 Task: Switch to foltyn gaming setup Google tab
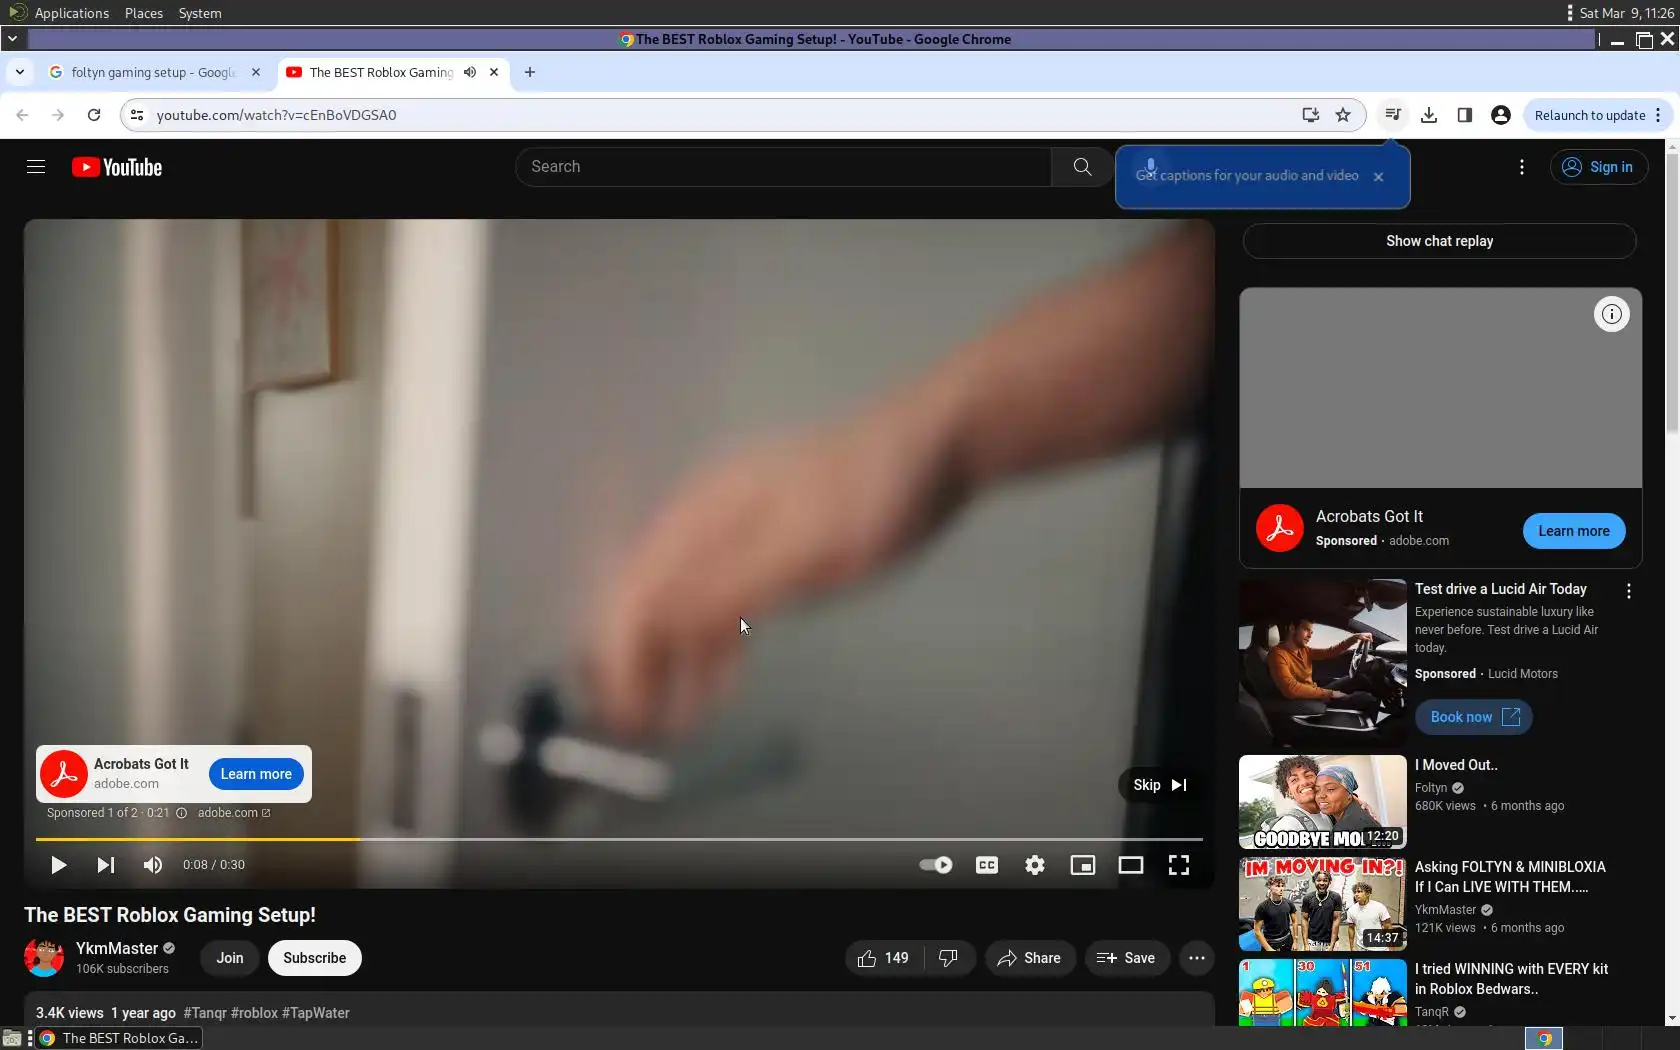point(154,72)
